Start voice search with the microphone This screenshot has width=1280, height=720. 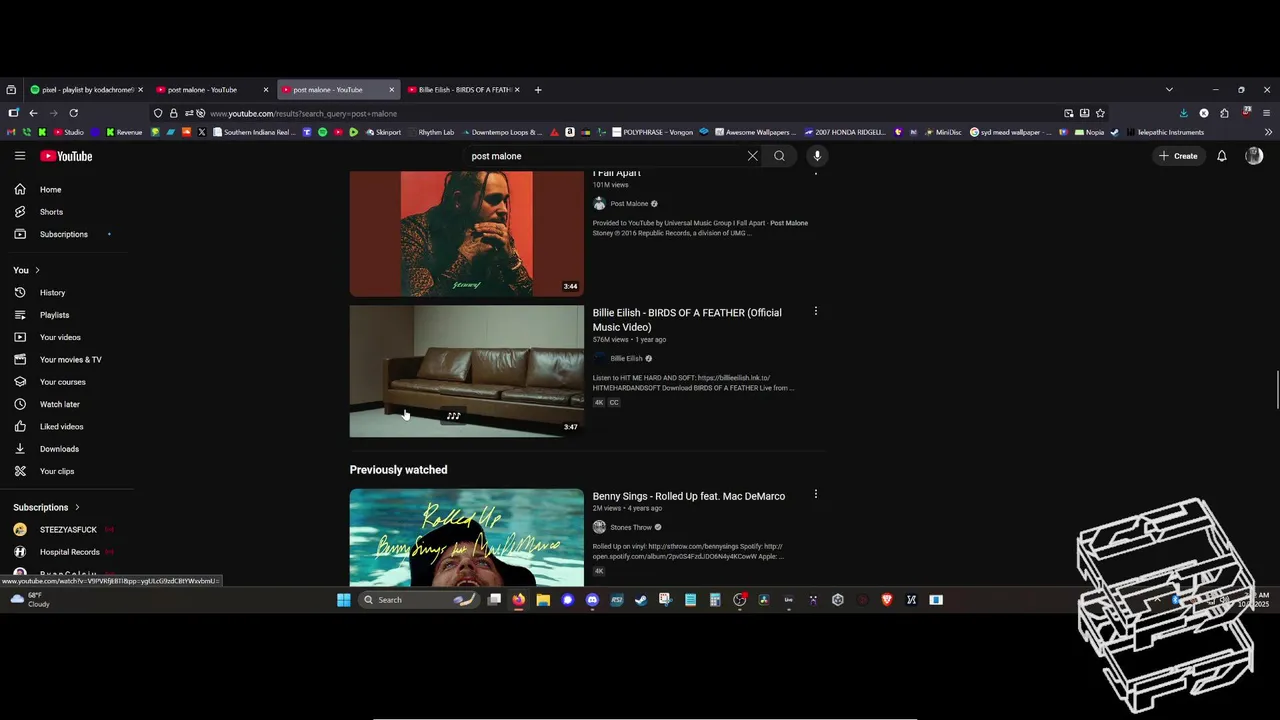click(817, 156)
